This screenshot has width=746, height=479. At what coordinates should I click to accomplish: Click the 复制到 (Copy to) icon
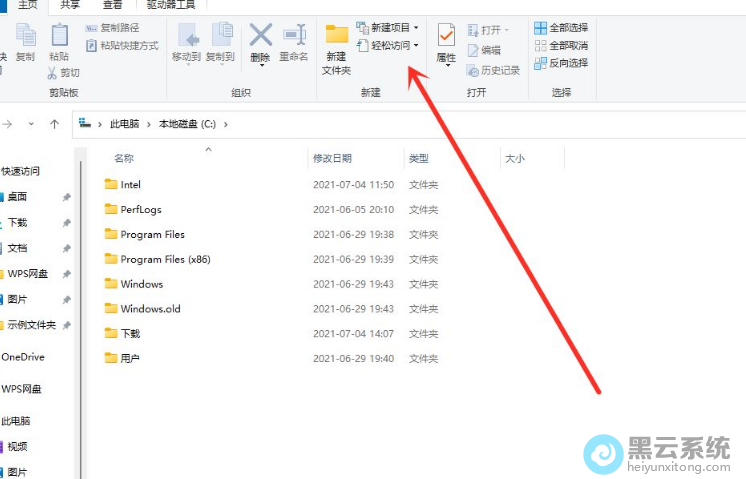(220, 37)
